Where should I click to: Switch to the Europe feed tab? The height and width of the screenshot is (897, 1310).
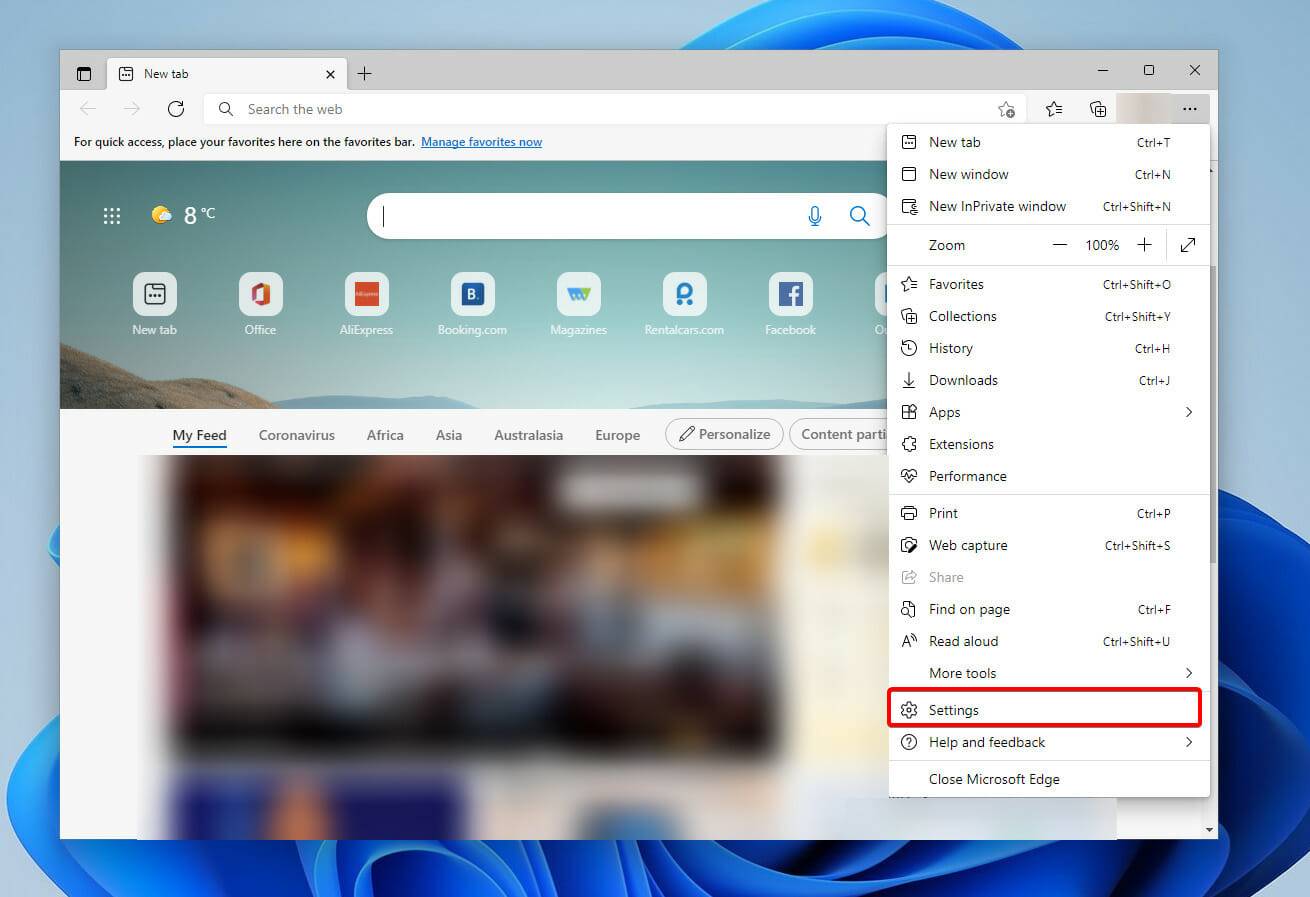(617, 435)
